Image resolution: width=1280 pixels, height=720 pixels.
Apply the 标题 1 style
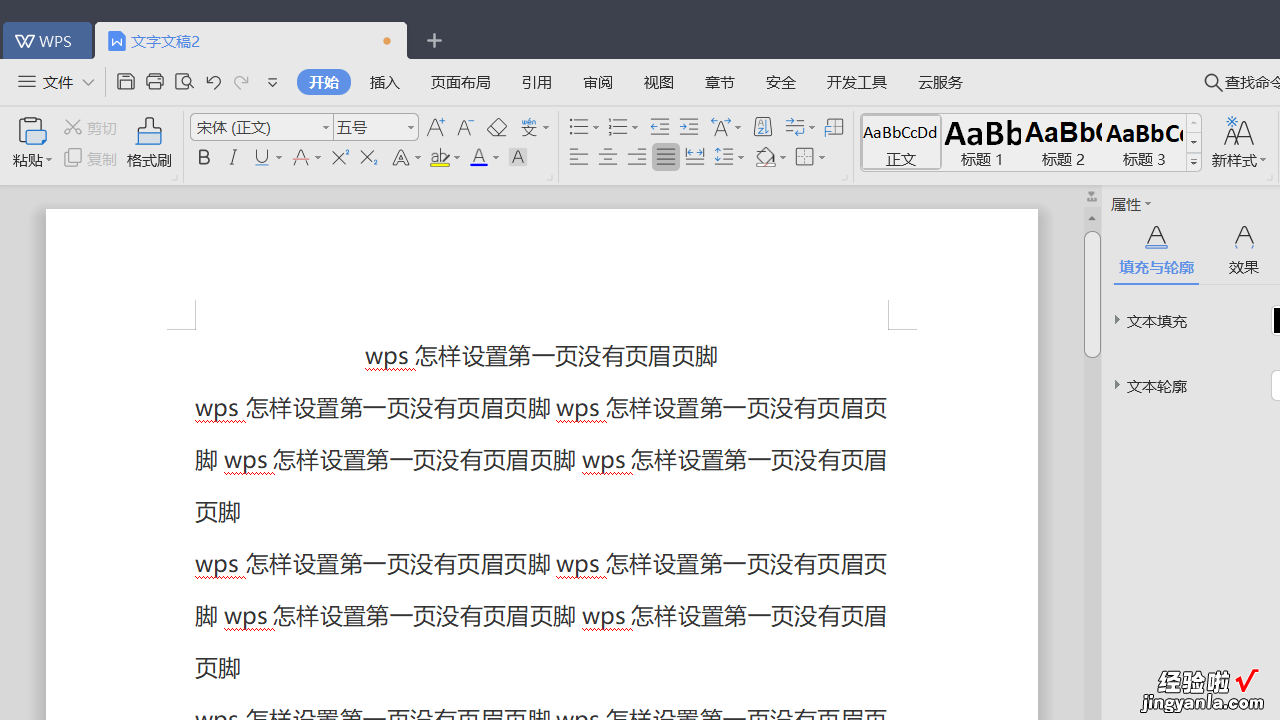click(982, 142)
